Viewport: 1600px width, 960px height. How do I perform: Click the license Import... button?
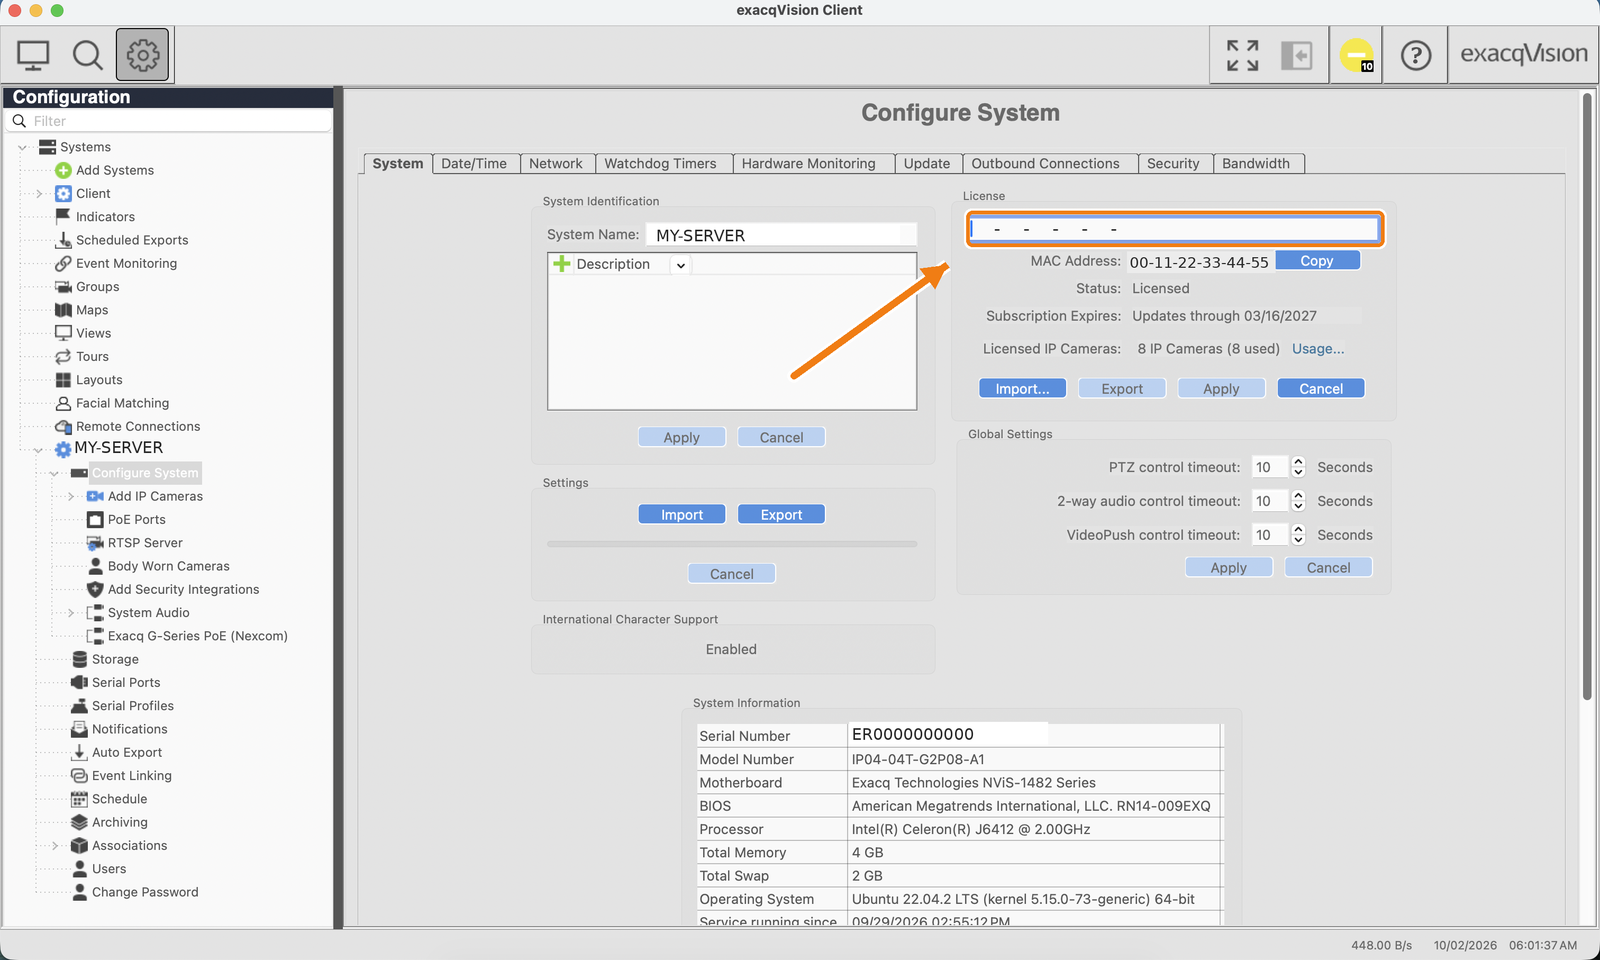pyautogui.click(x=1022, y=389)
